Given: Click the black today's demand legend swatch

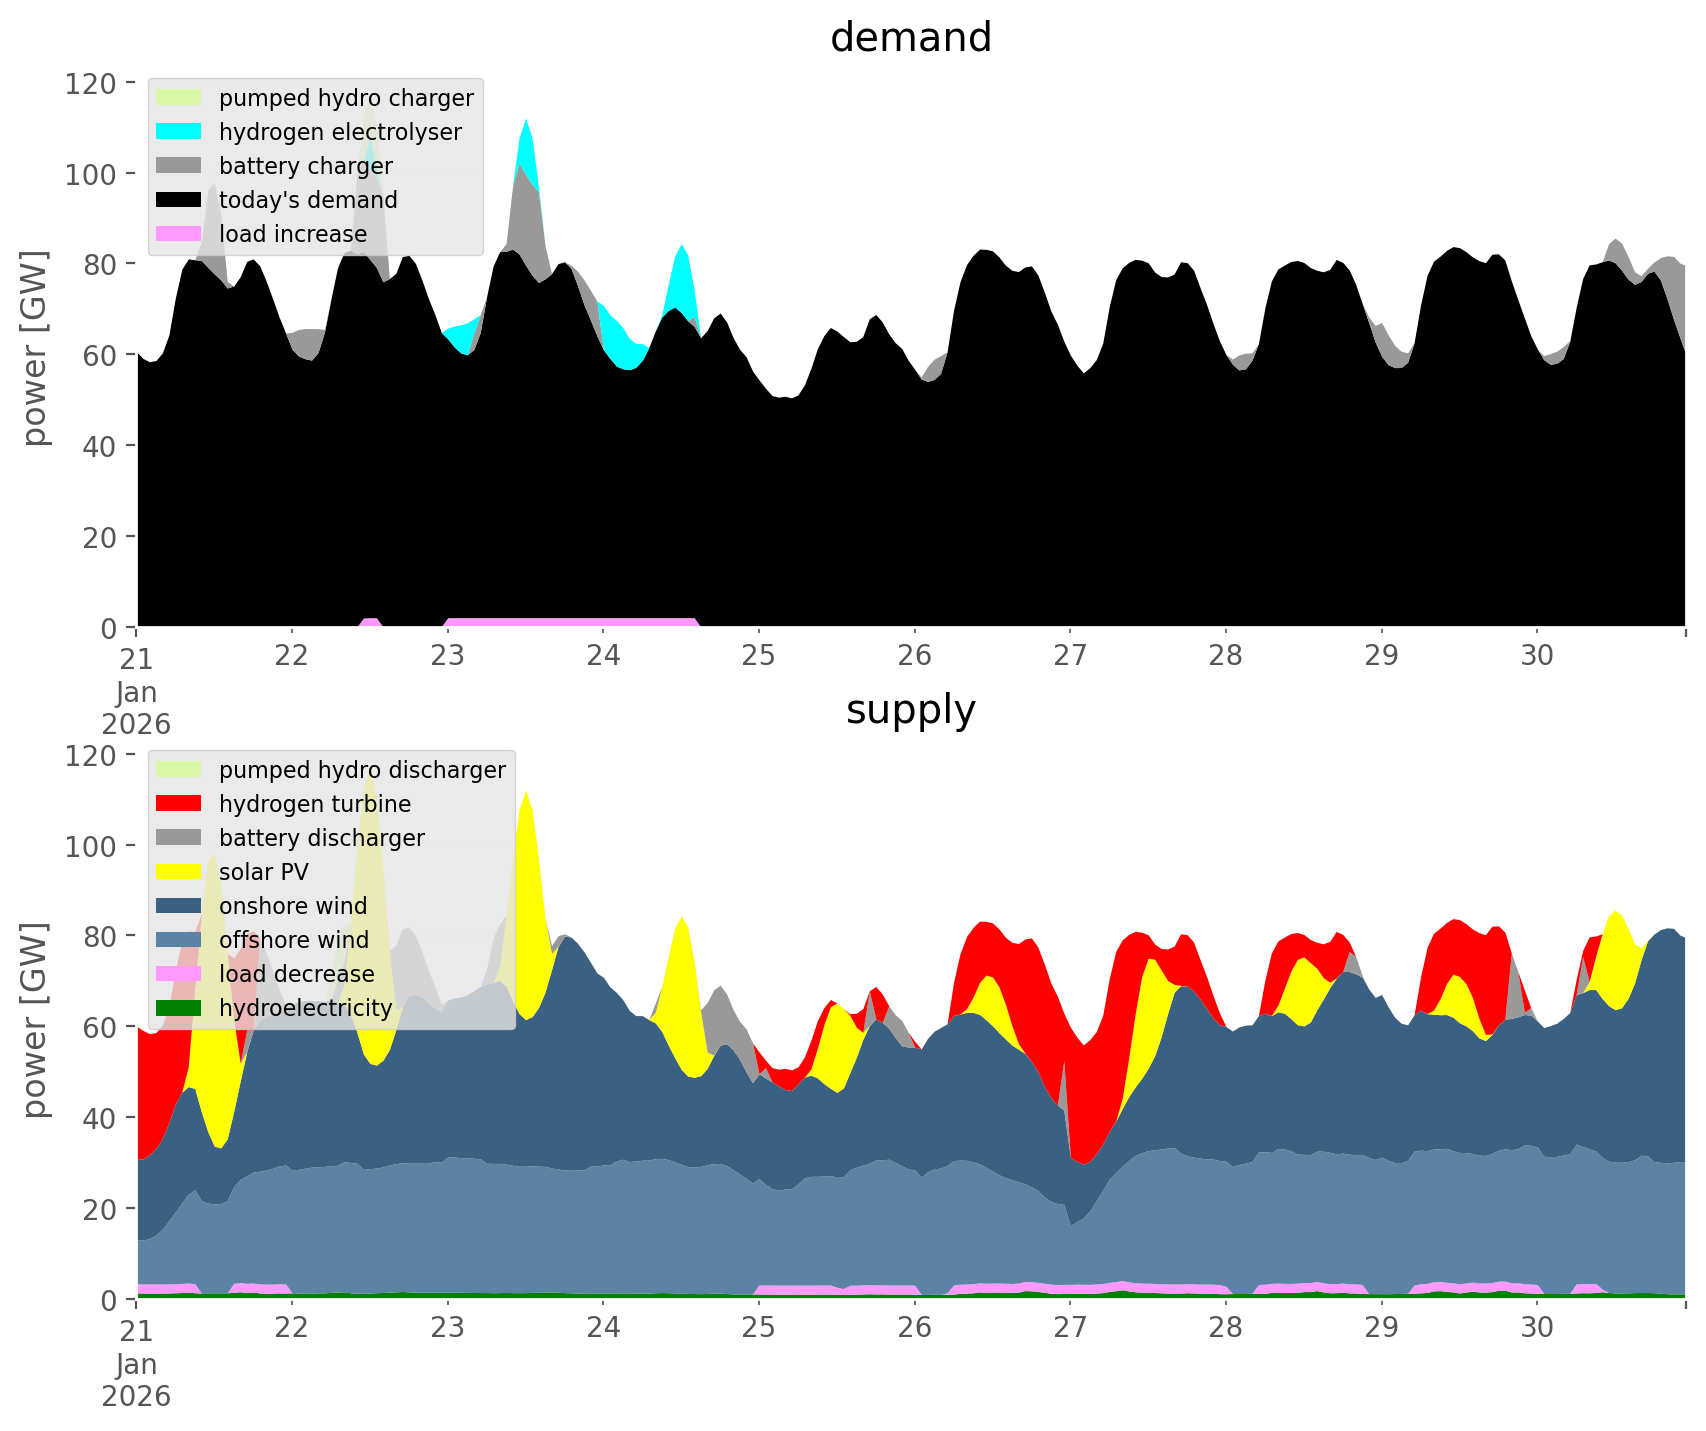Looking at the screenshot, I should pyautogui.click(x=179, y=200).
